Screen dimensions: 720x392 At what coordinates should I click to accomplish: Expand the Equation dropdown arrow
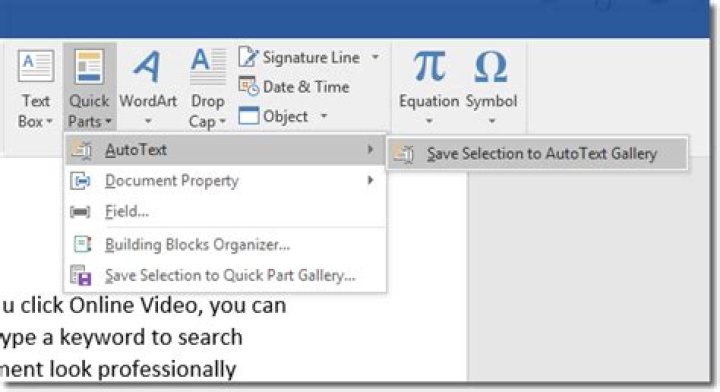click(429, 122)
